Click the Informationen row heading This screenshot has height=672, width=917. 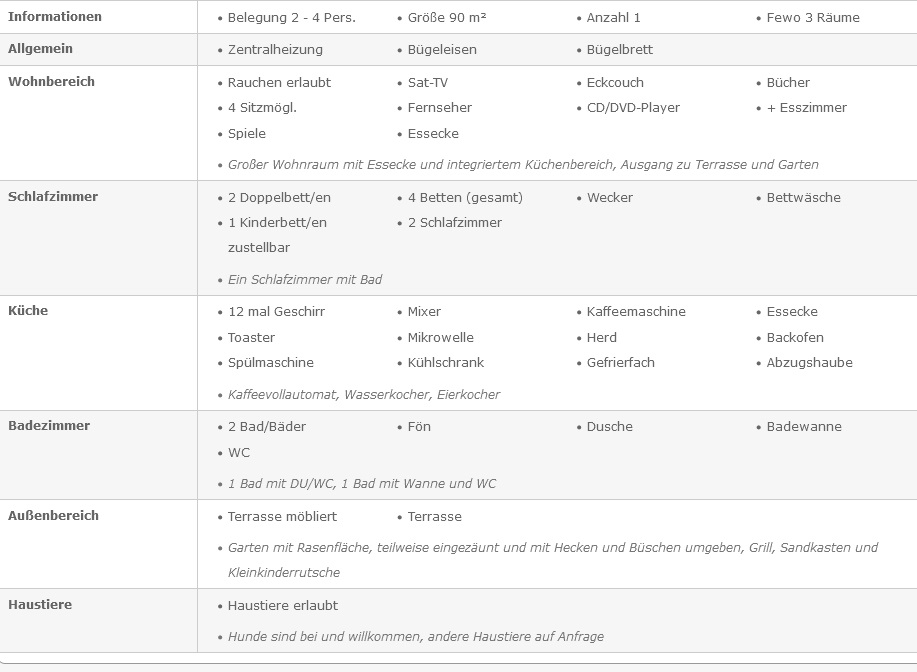[x=55, y=17]
